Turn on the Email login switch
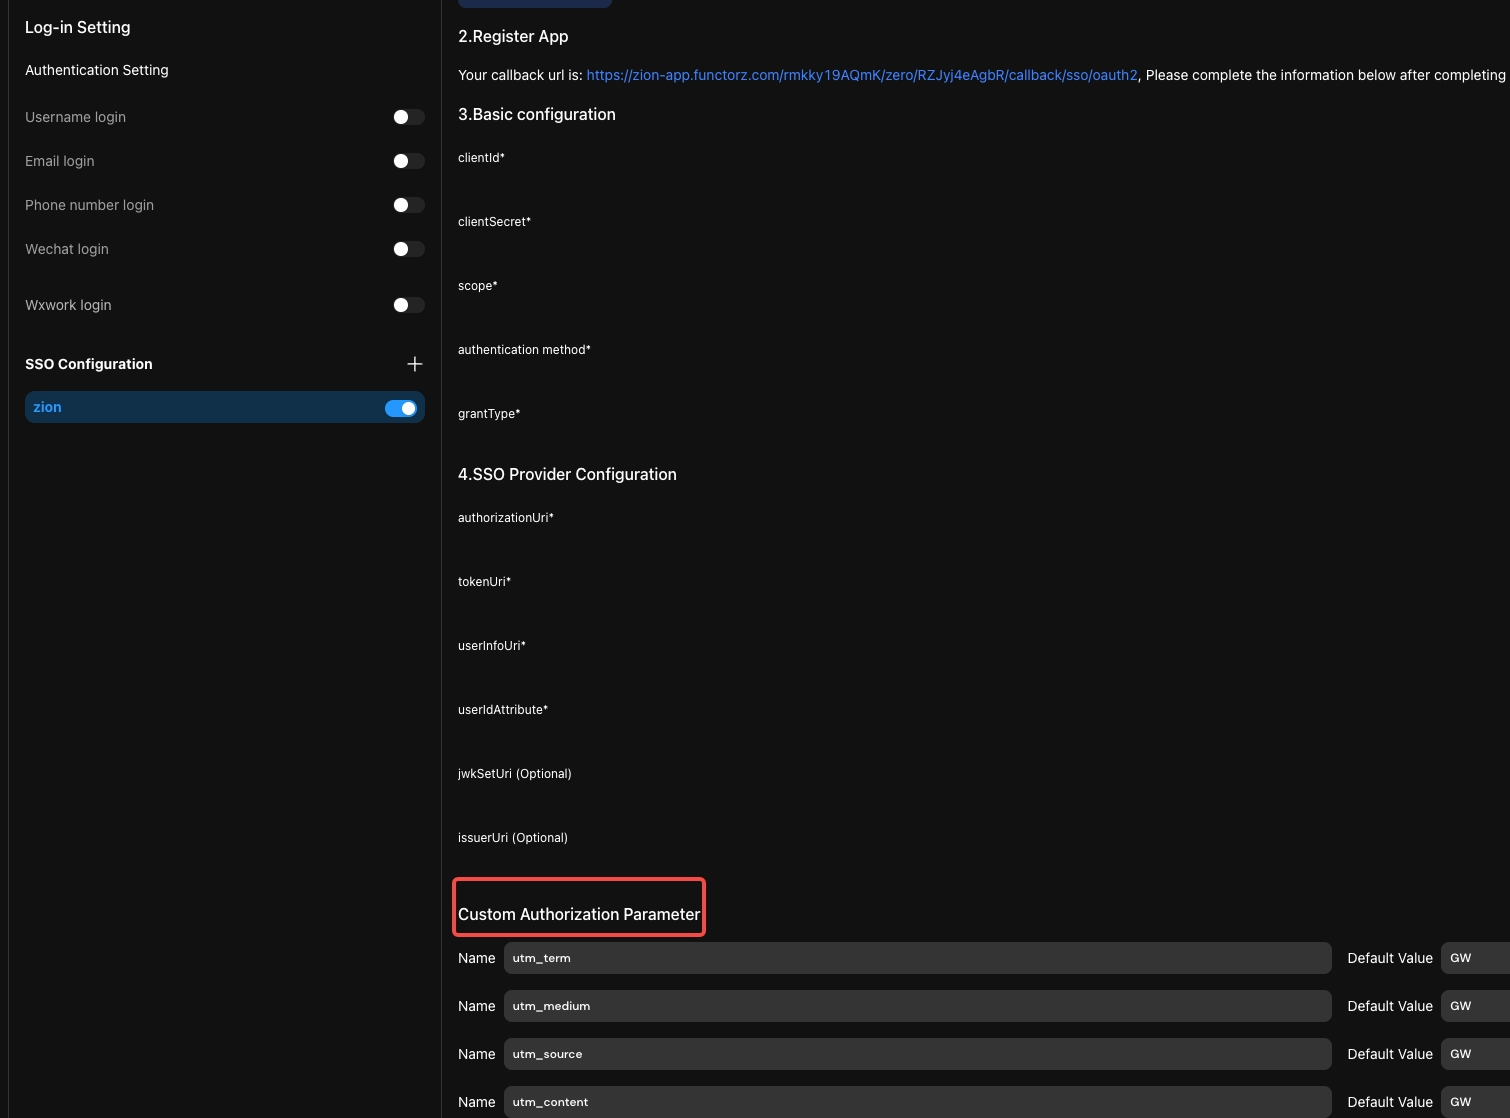This screenshot has height=1118, width=1510. [x=408, y=161]
